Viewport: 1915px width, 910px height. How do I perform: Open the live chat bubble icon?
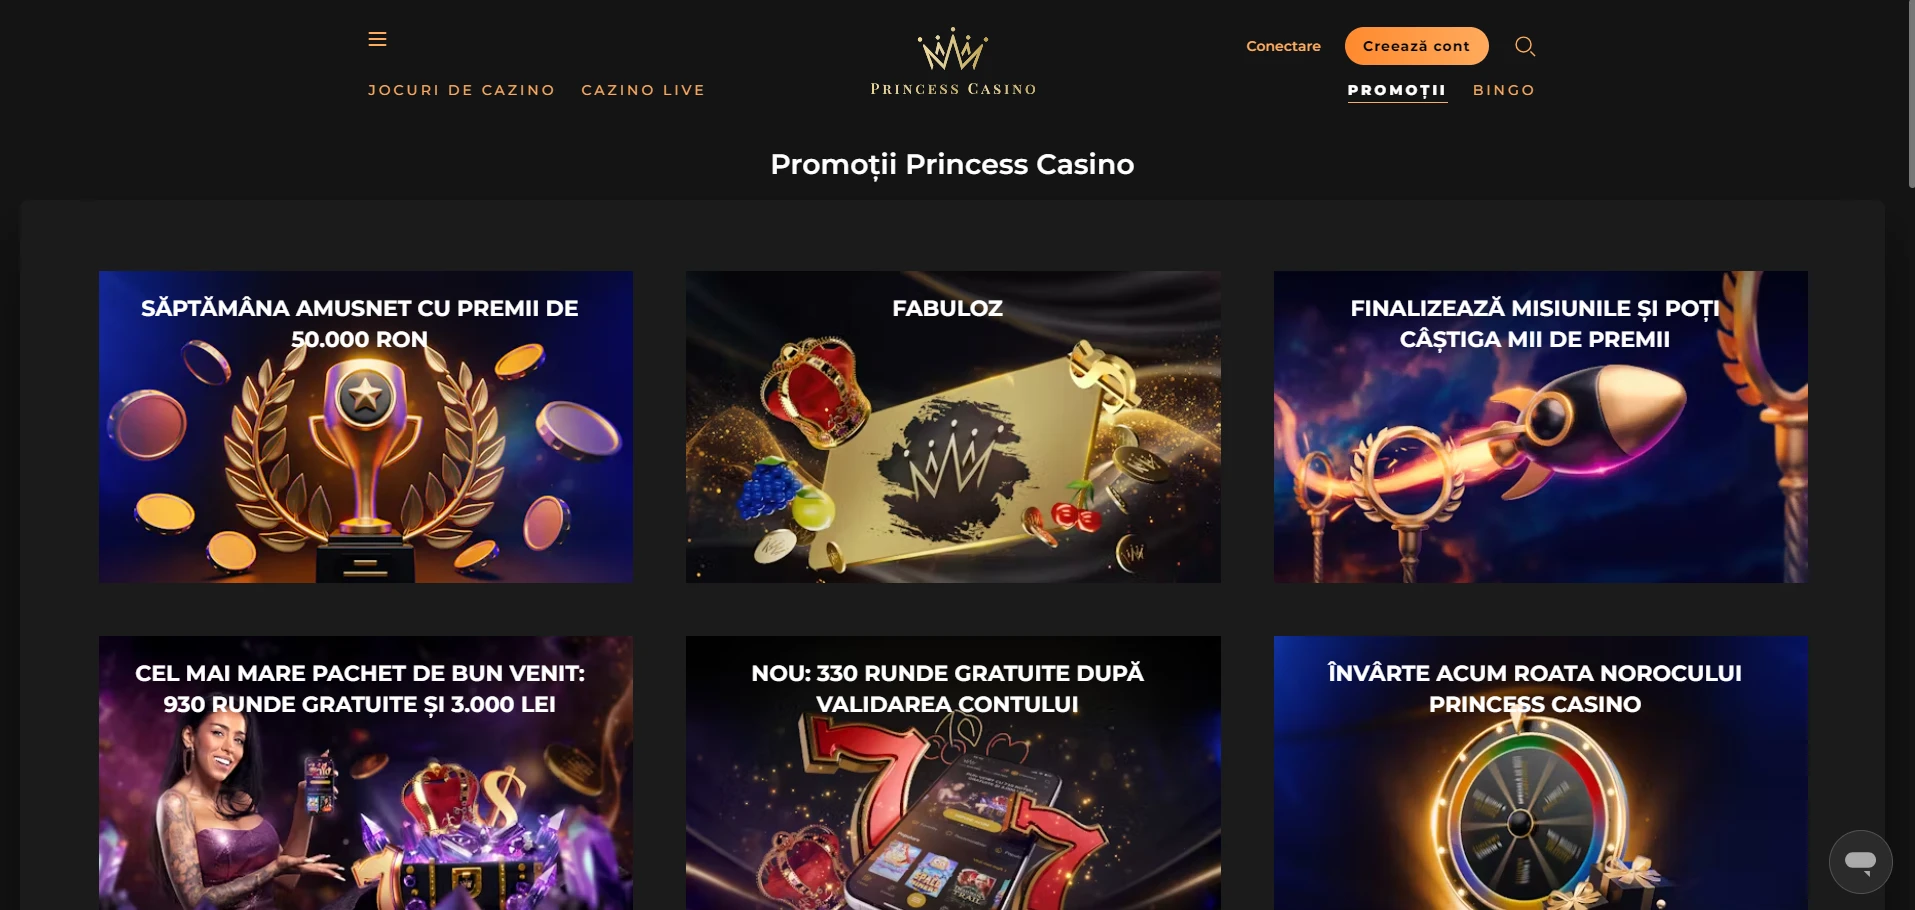point(1860,861)
